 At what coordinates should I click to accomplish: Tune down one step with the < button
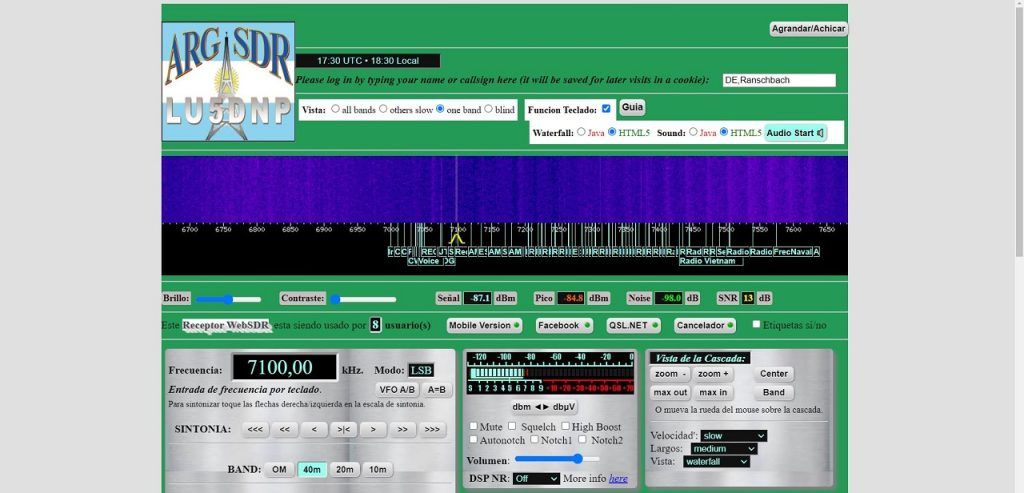tap(314, 430)
